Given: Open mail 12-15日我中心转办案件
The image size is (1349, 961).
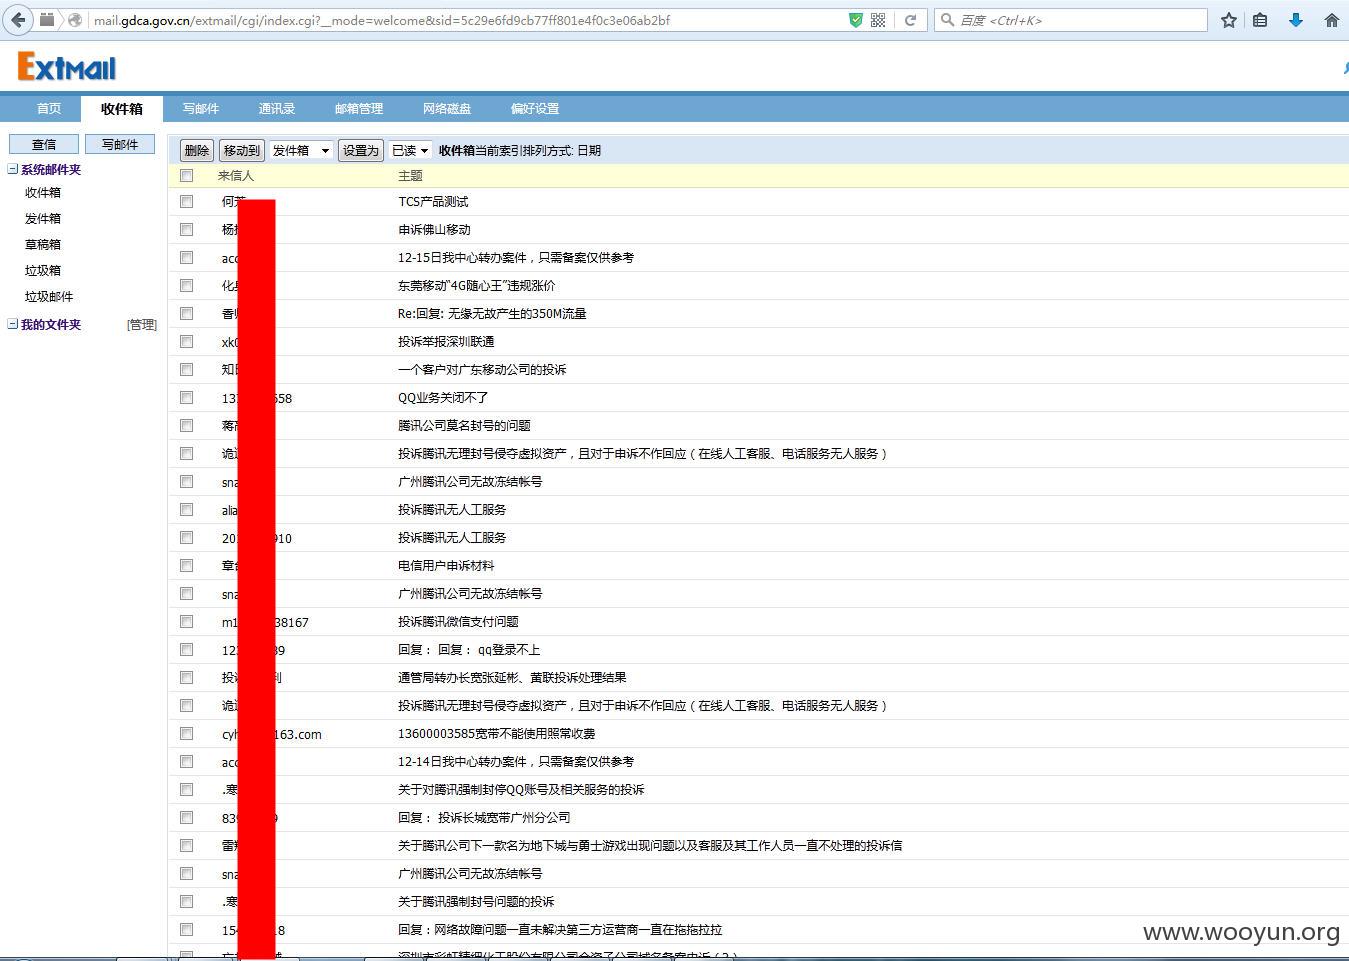Looking at the screenshot, I should (516, 257).
